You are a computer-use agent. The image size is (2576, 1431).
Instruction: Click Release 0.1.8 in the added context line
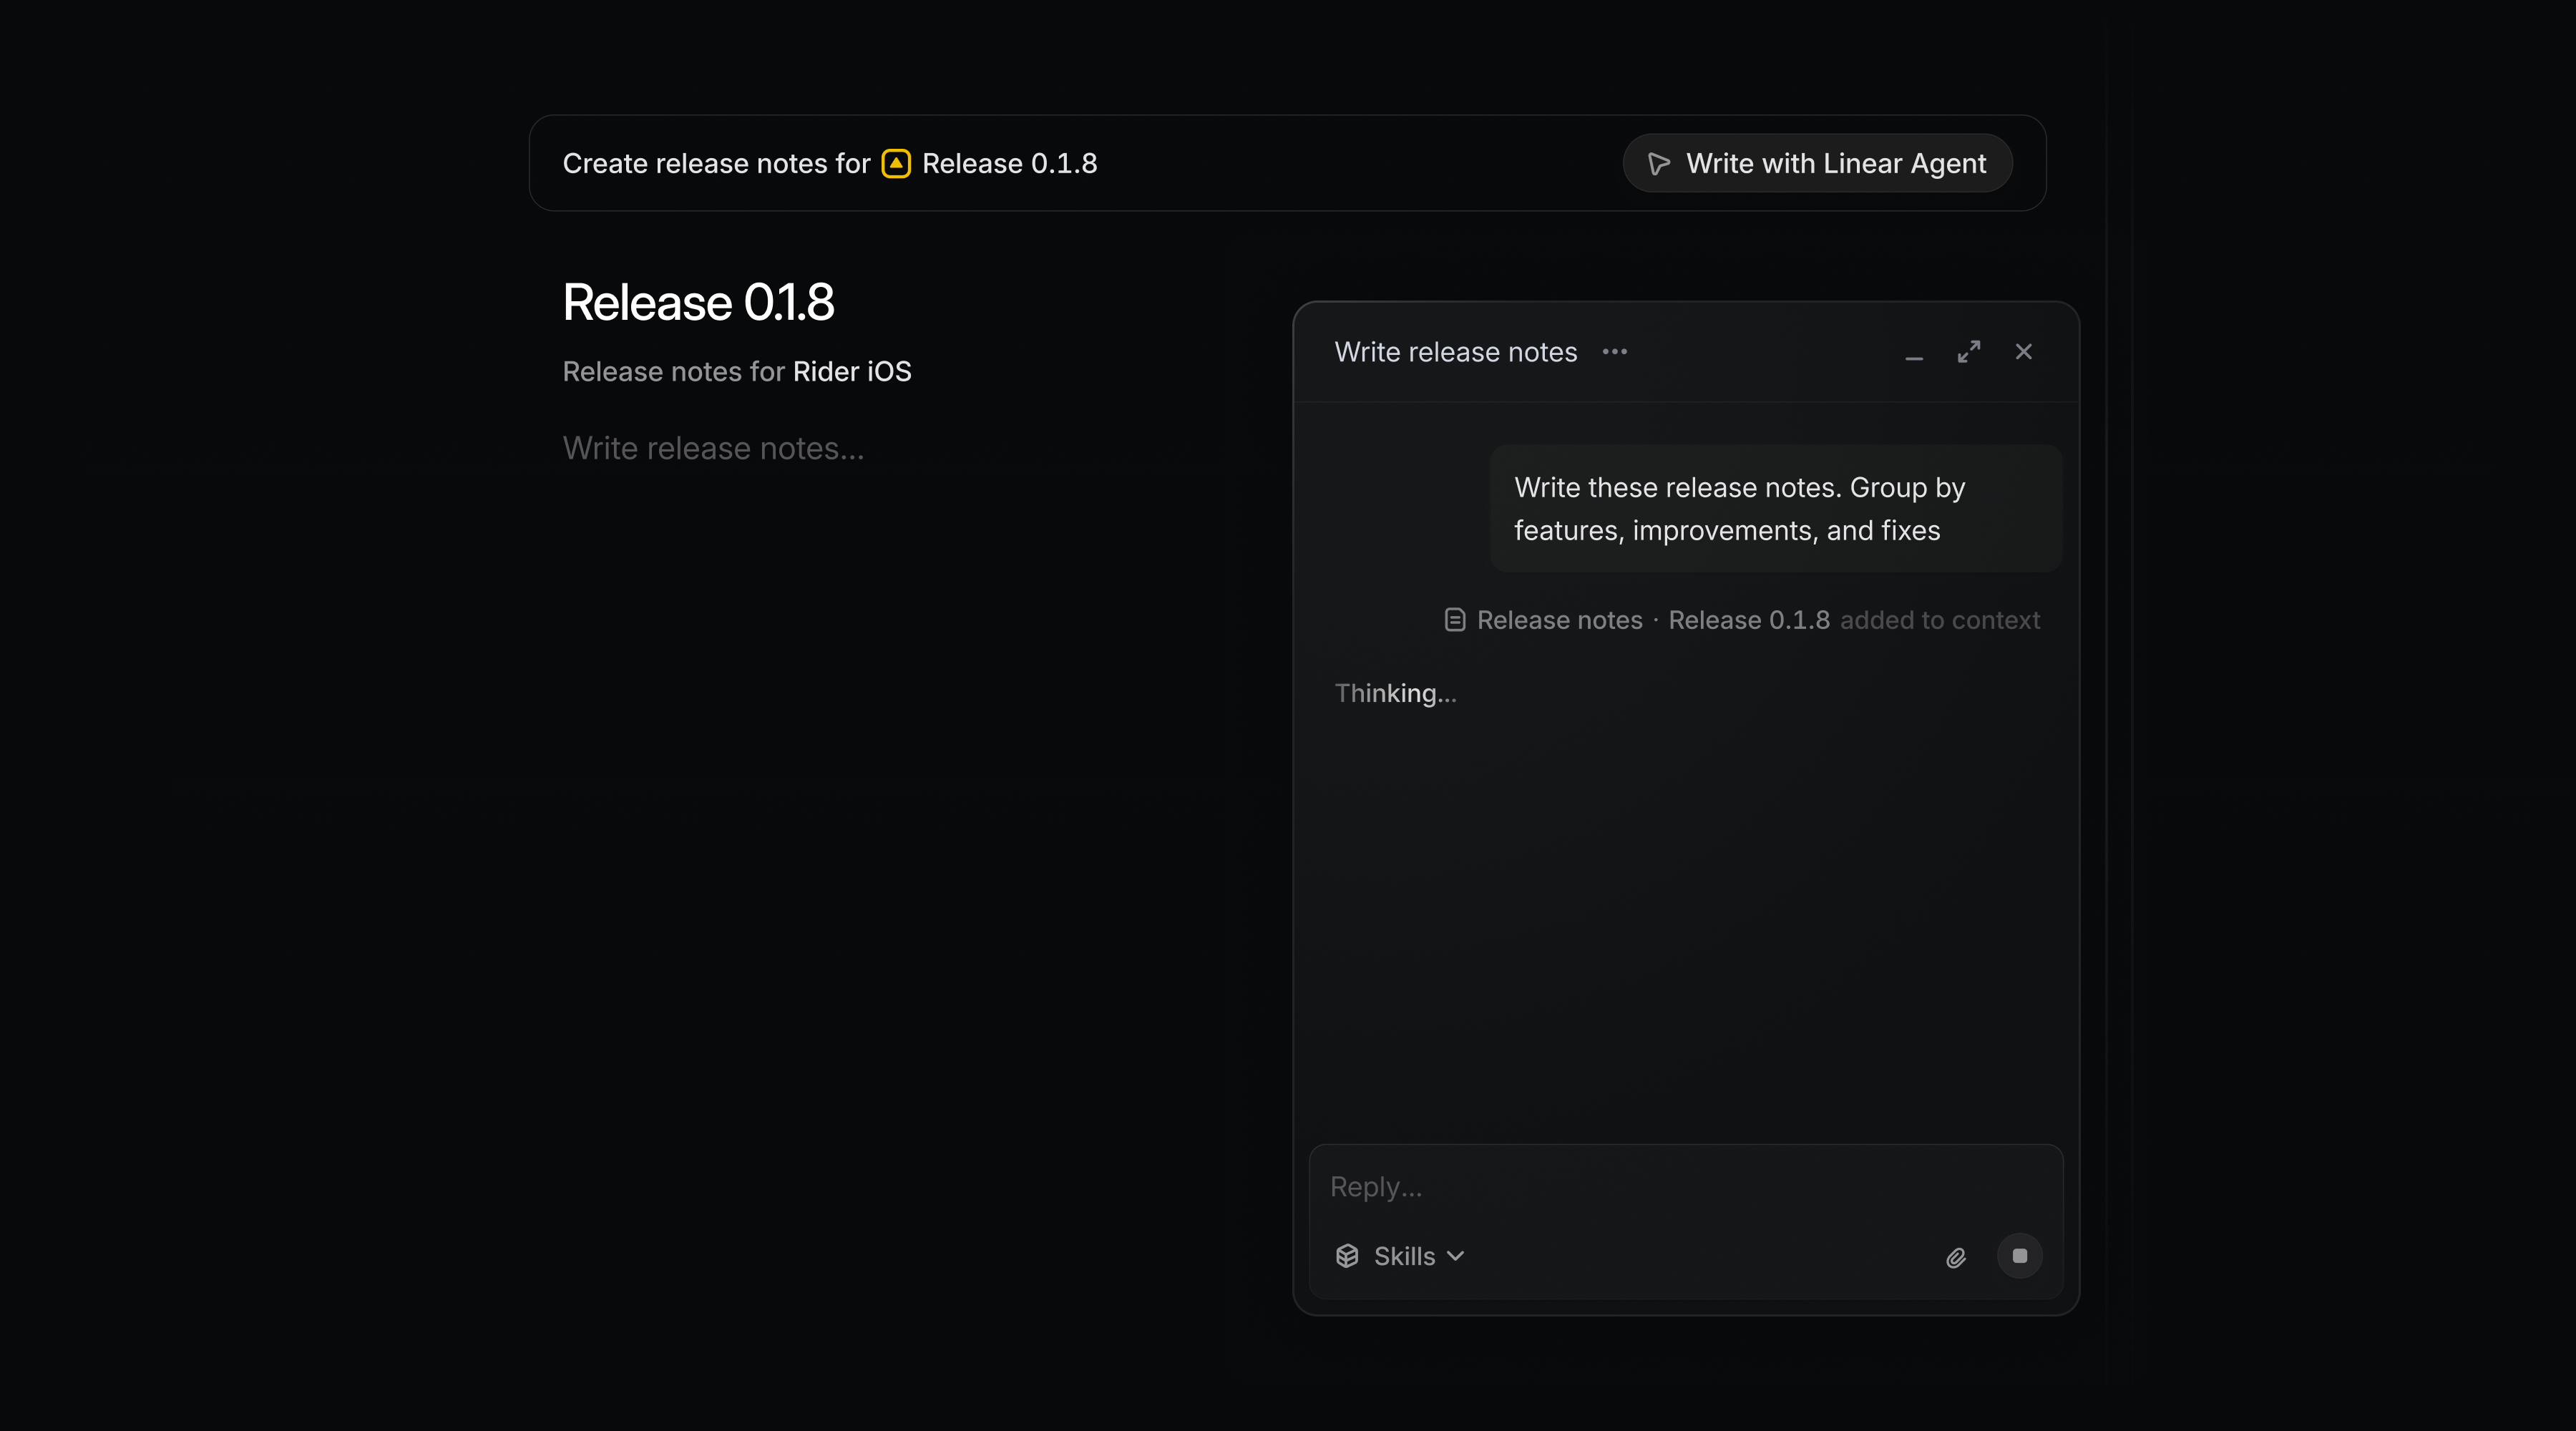1747,619
